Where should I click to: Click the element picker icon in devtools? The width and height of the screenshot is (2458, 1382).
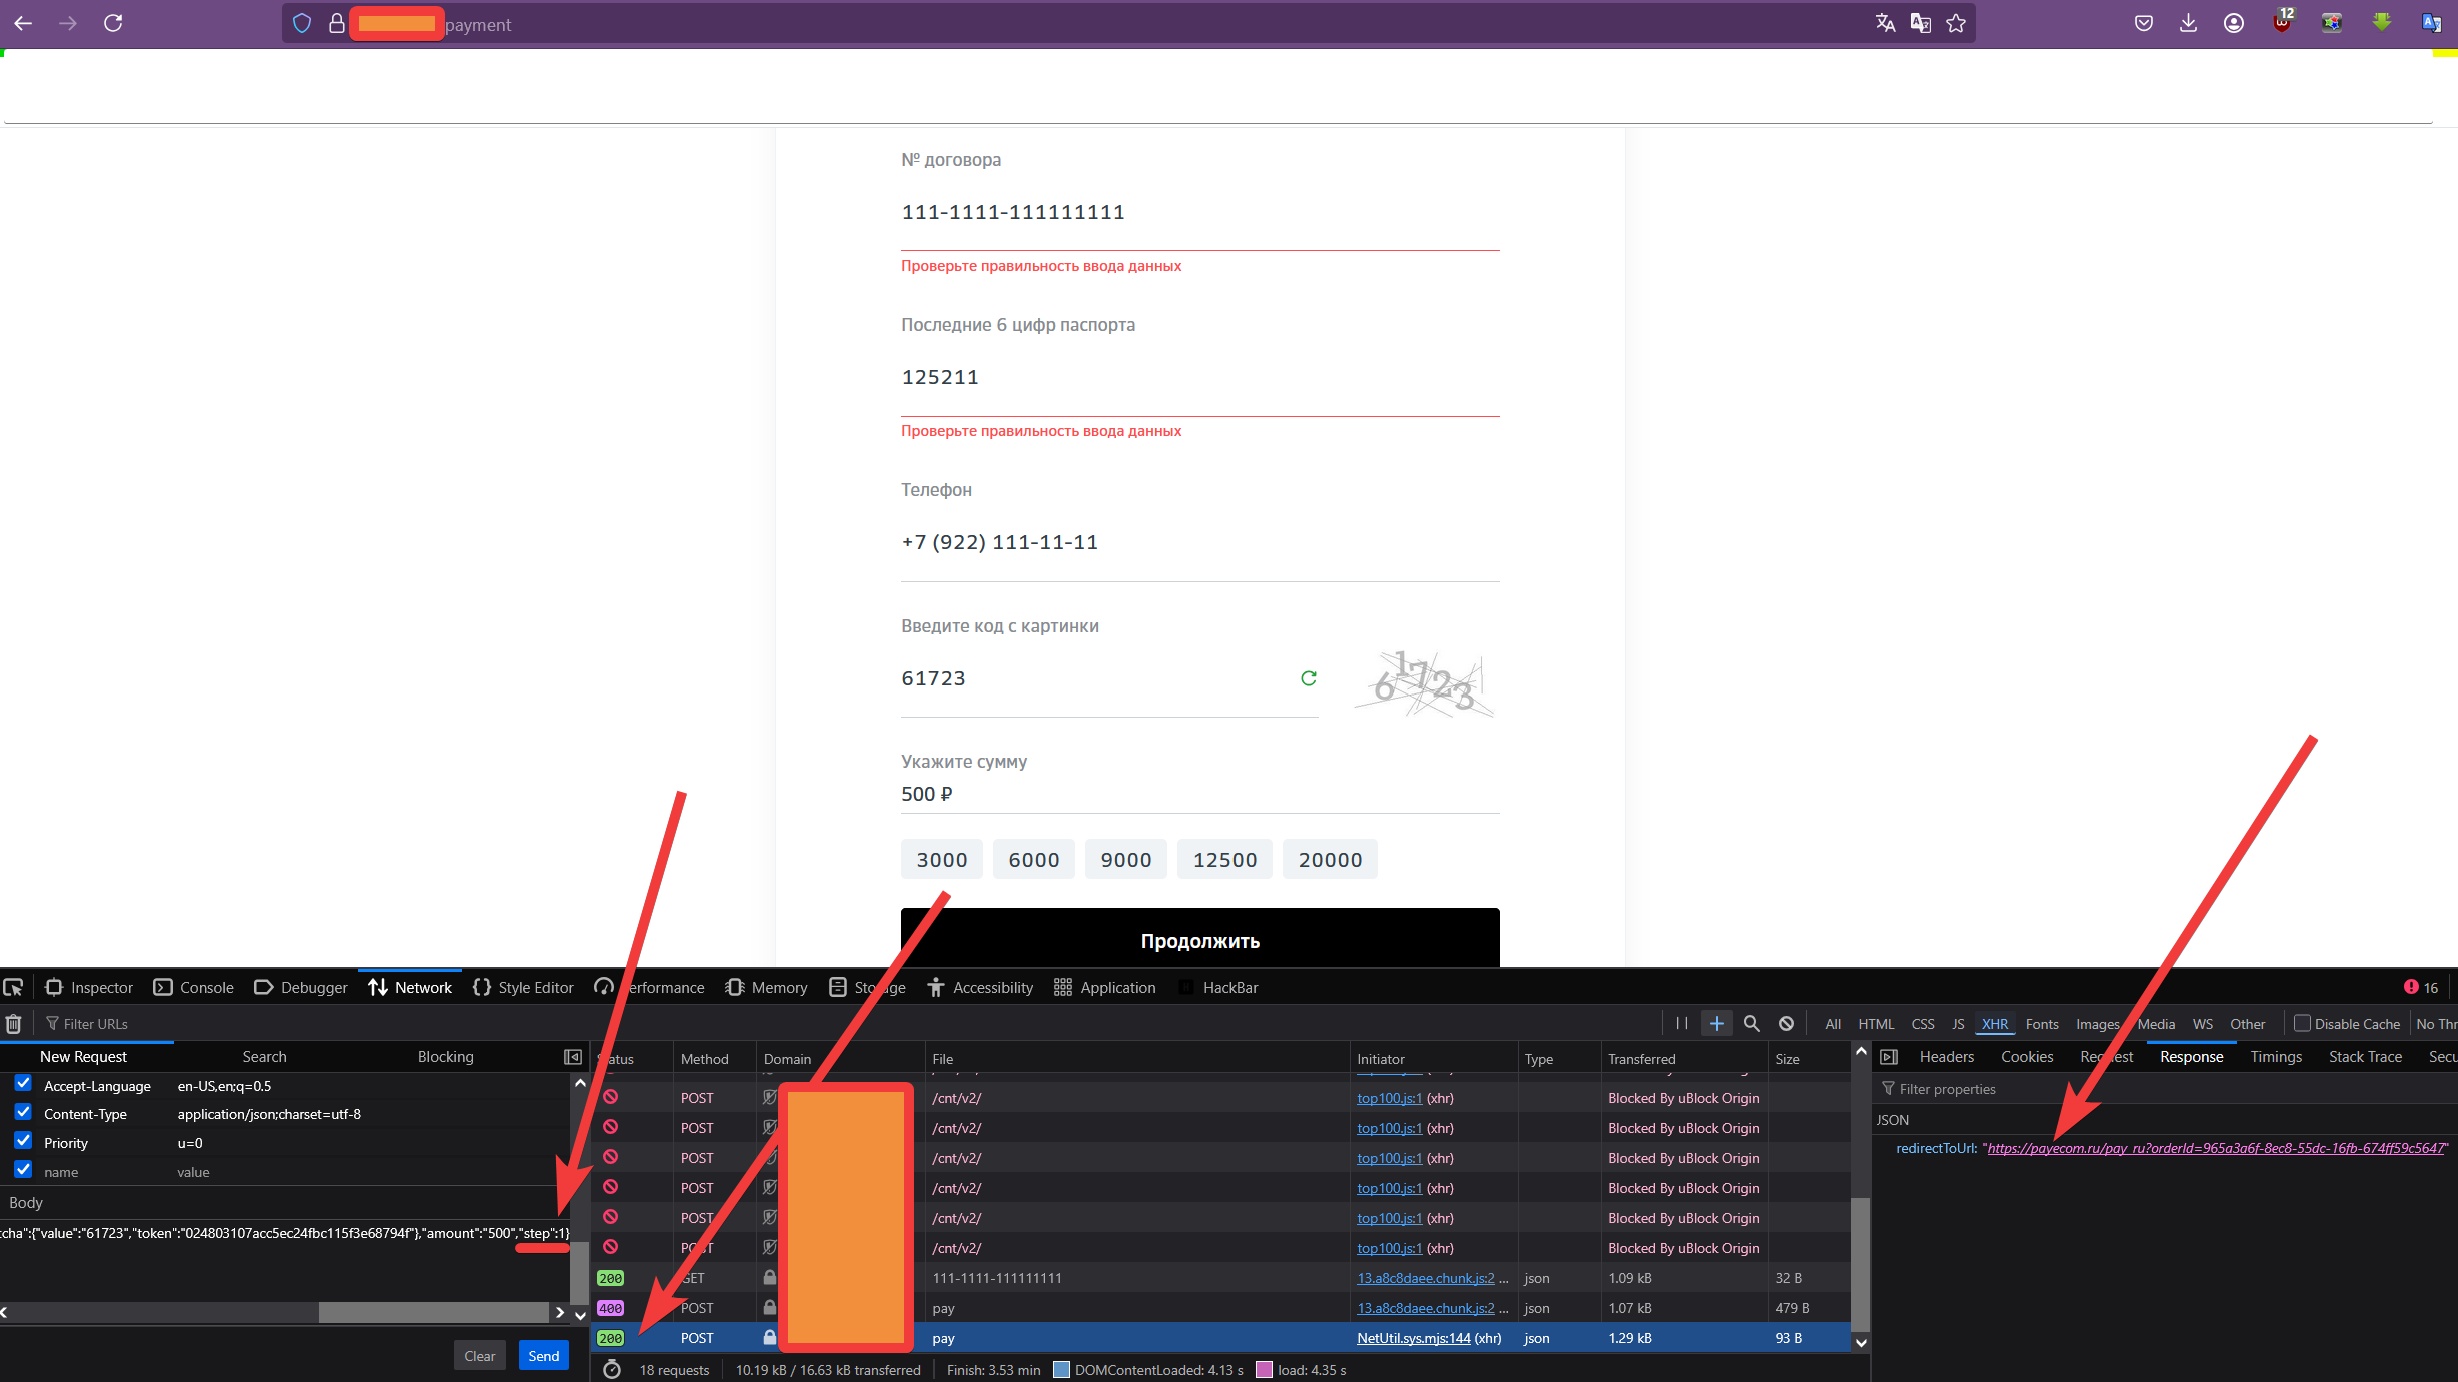coord(14,988)
